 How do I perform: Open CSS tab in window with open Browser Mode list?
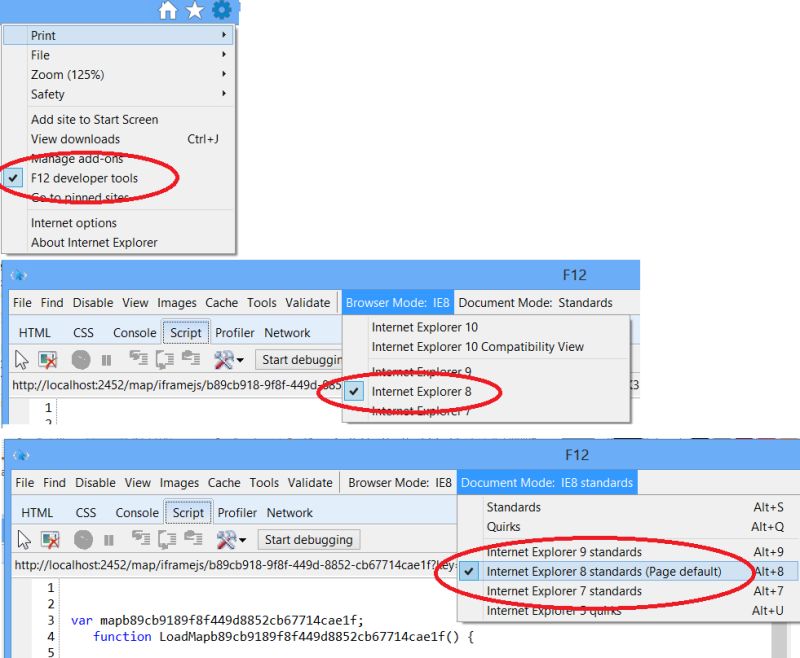pos(83,333)
